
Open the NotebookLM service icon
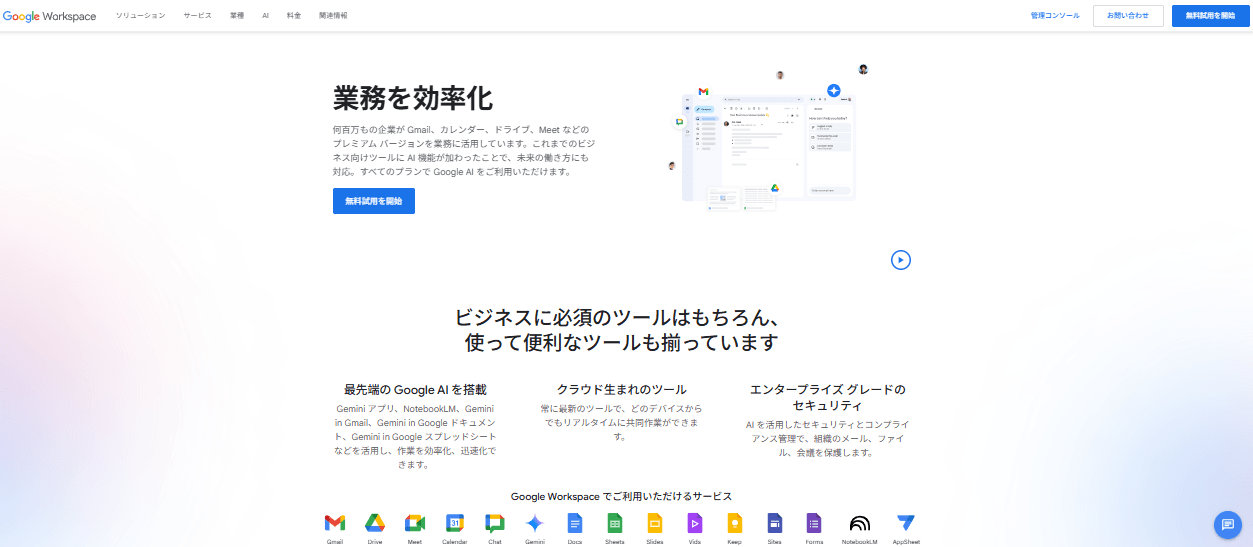[x=859, y=523]
